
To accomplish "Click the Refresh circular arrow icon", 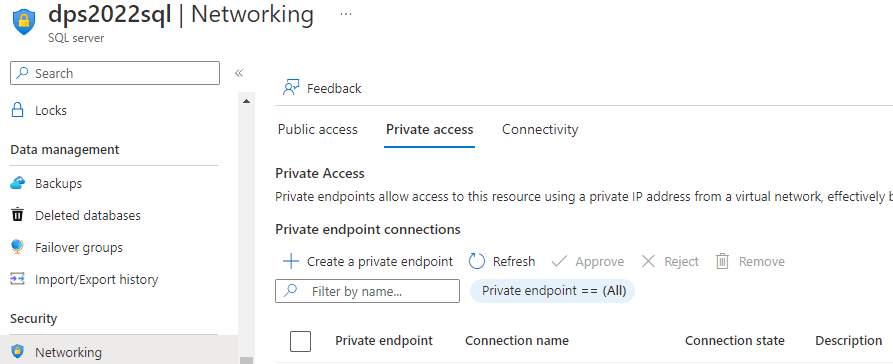I will pyautogui.click(x=477, y=261).
